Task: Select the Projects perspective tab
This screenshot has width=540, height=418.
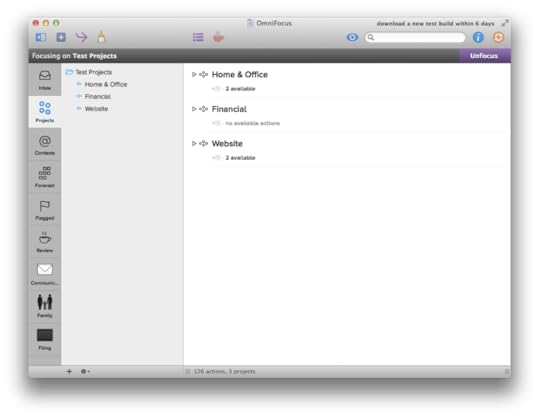Action: (45, 112)
